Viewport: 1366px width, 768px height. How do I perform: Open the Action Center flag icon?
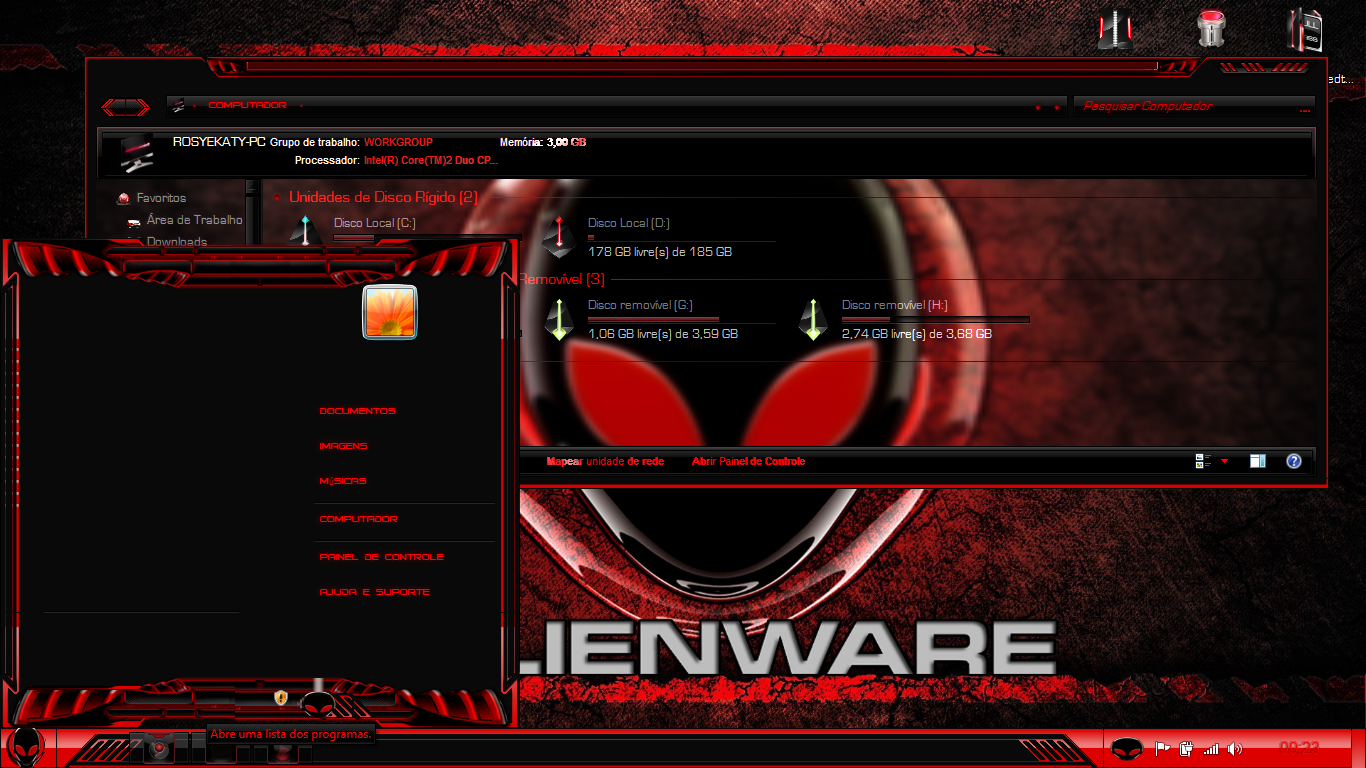[x=1163, y=748]
